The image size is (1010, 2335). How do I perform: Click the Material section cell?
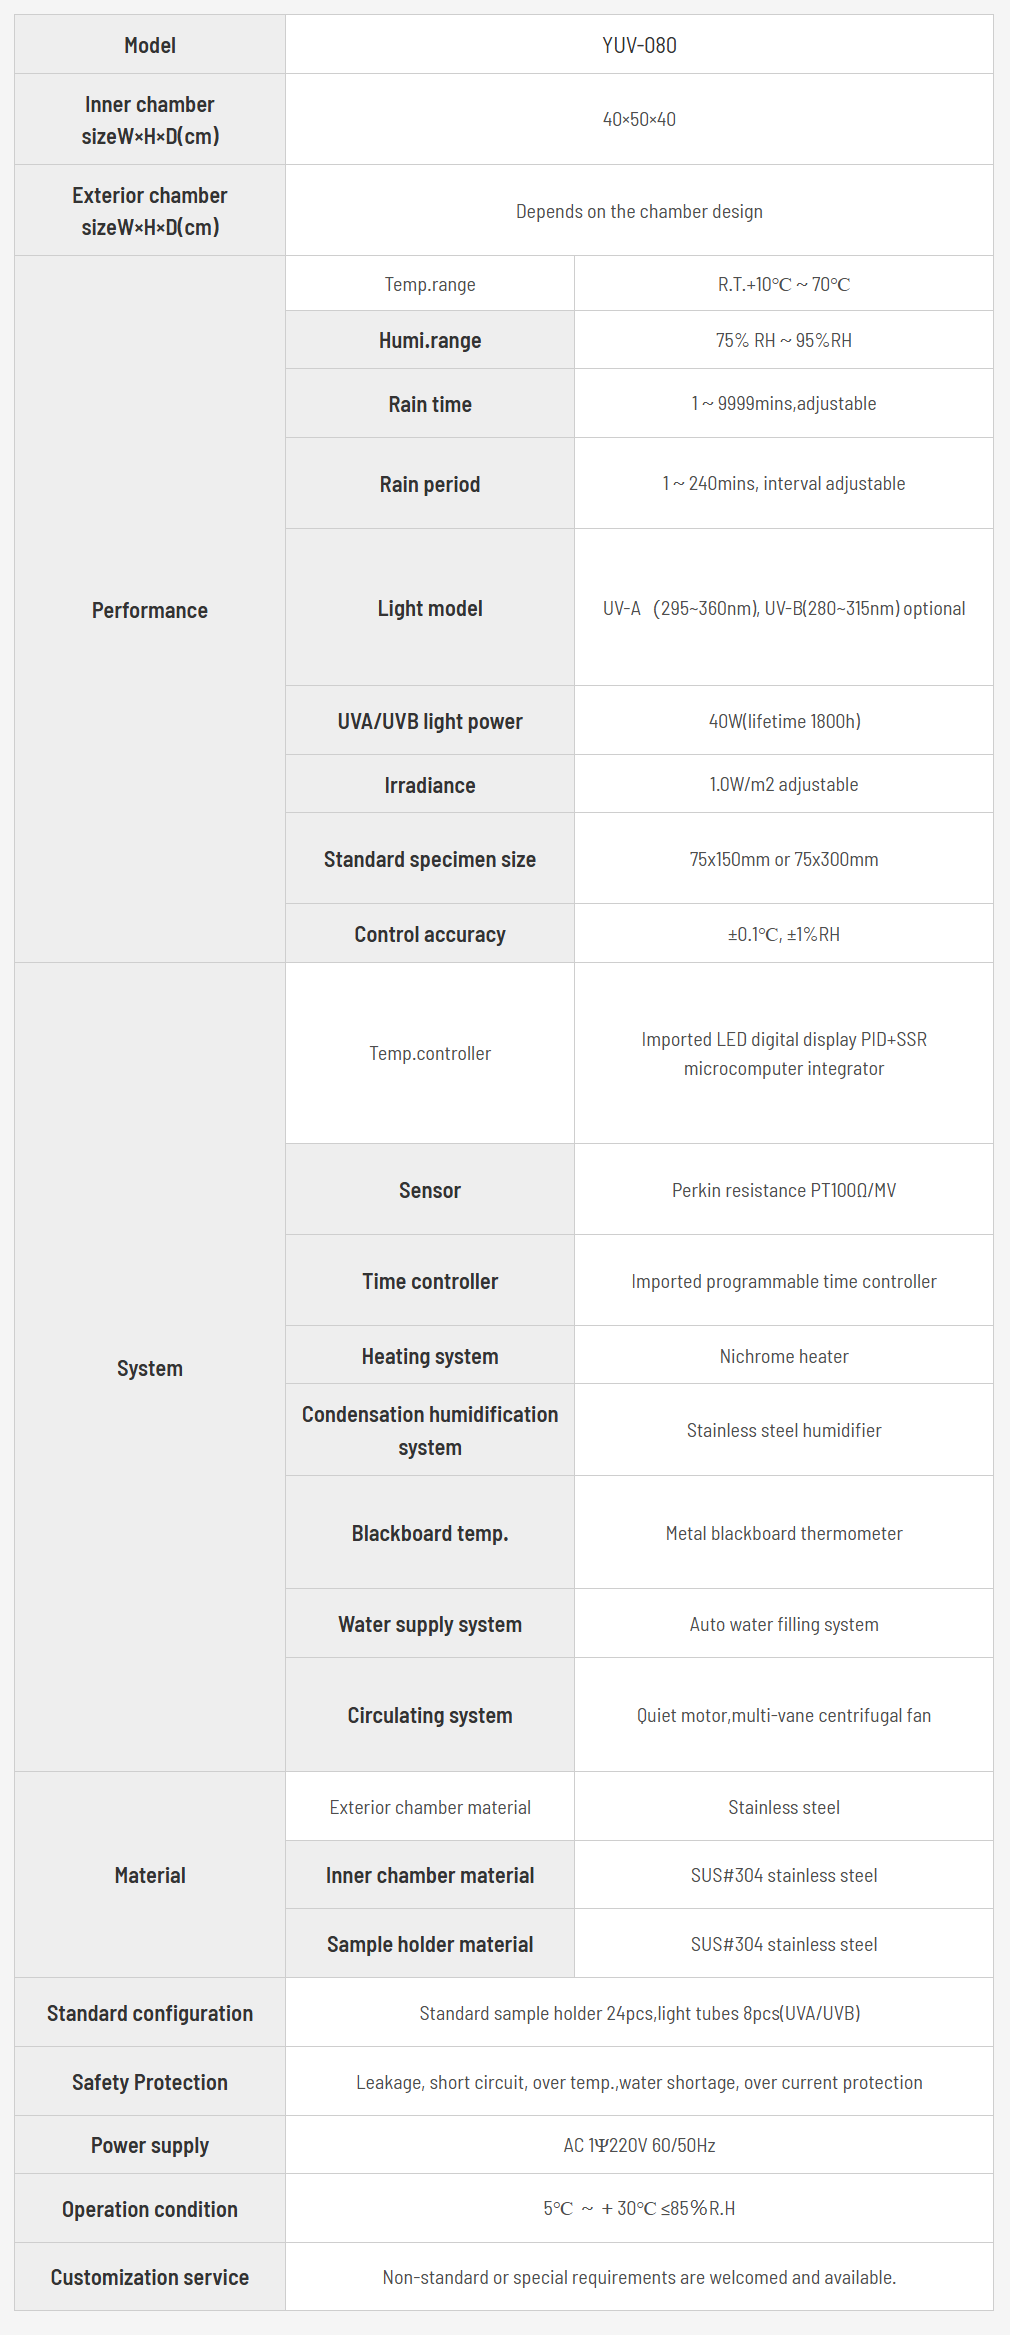point(150,1875)
